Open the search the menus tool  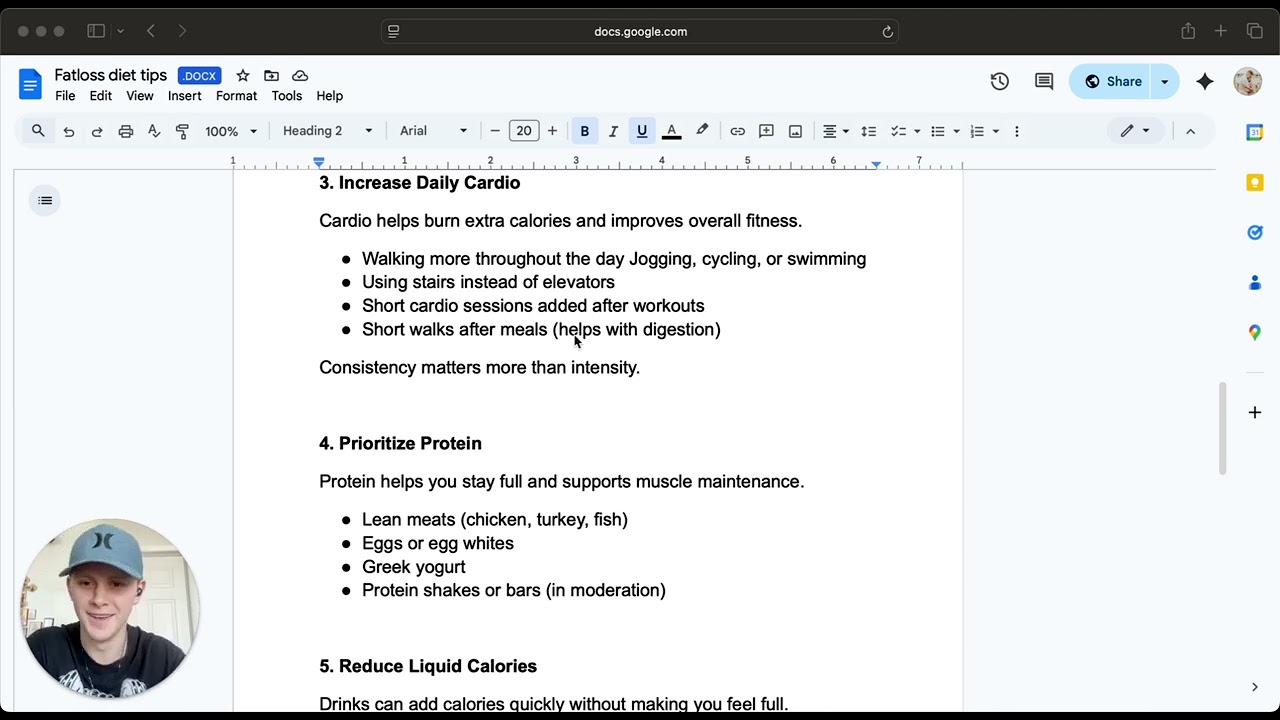coord(38,131)
